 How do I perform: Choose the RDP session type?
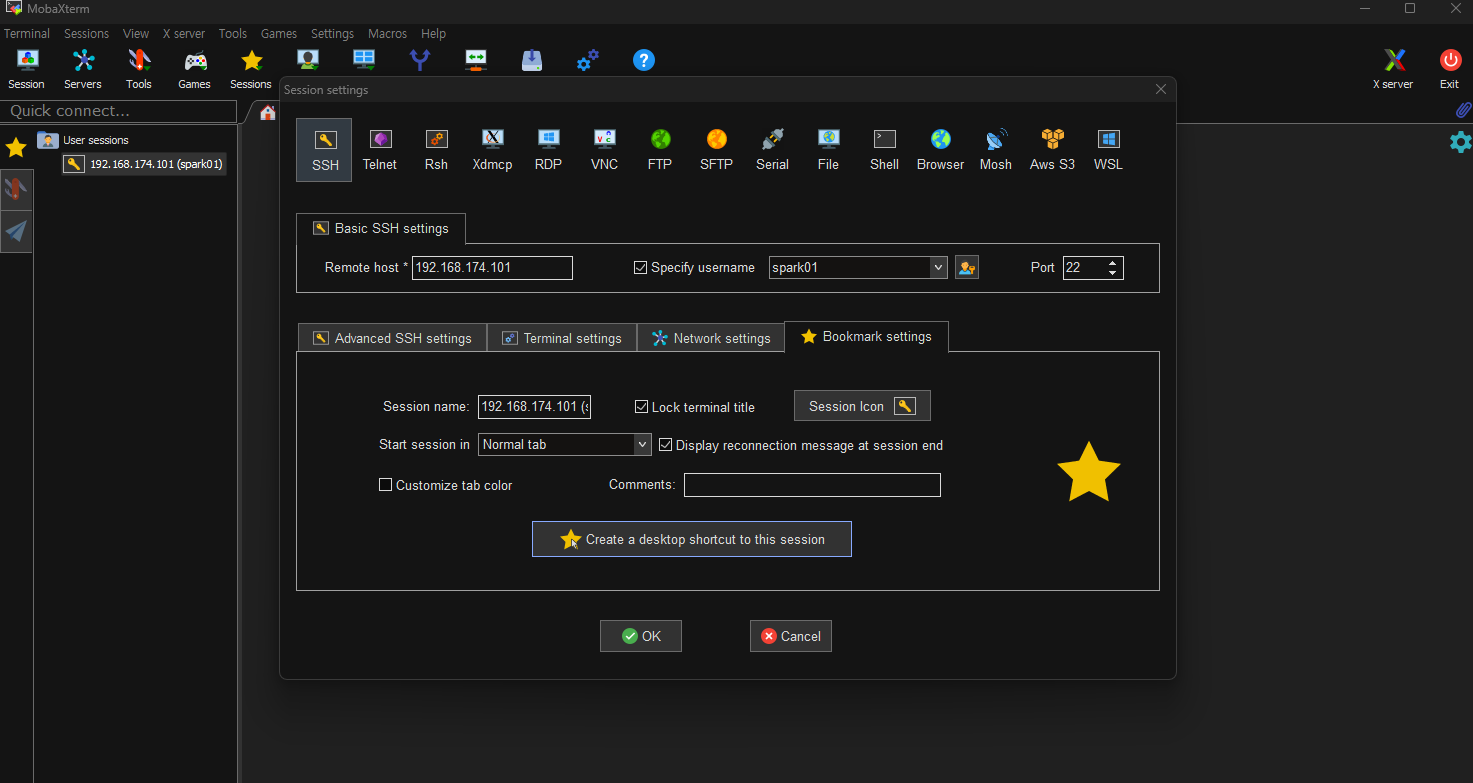pos(548,150)
